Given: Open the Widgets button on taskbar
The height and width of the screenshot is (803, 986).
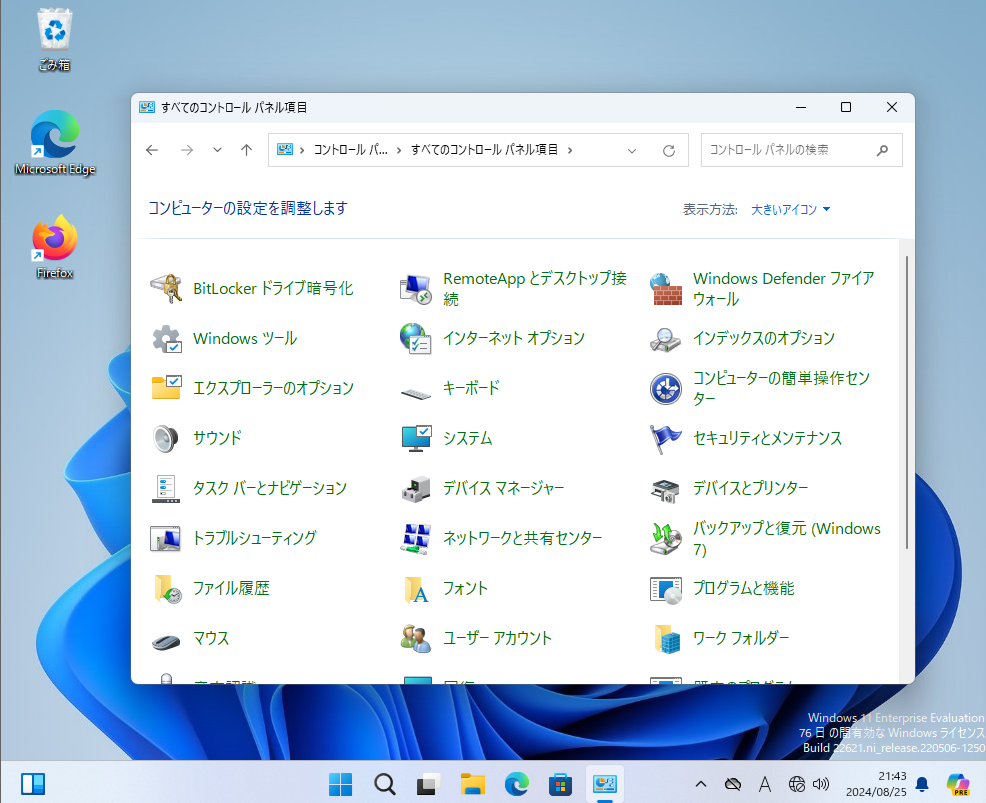Looking at the screenshot, I should pos(33,784).
